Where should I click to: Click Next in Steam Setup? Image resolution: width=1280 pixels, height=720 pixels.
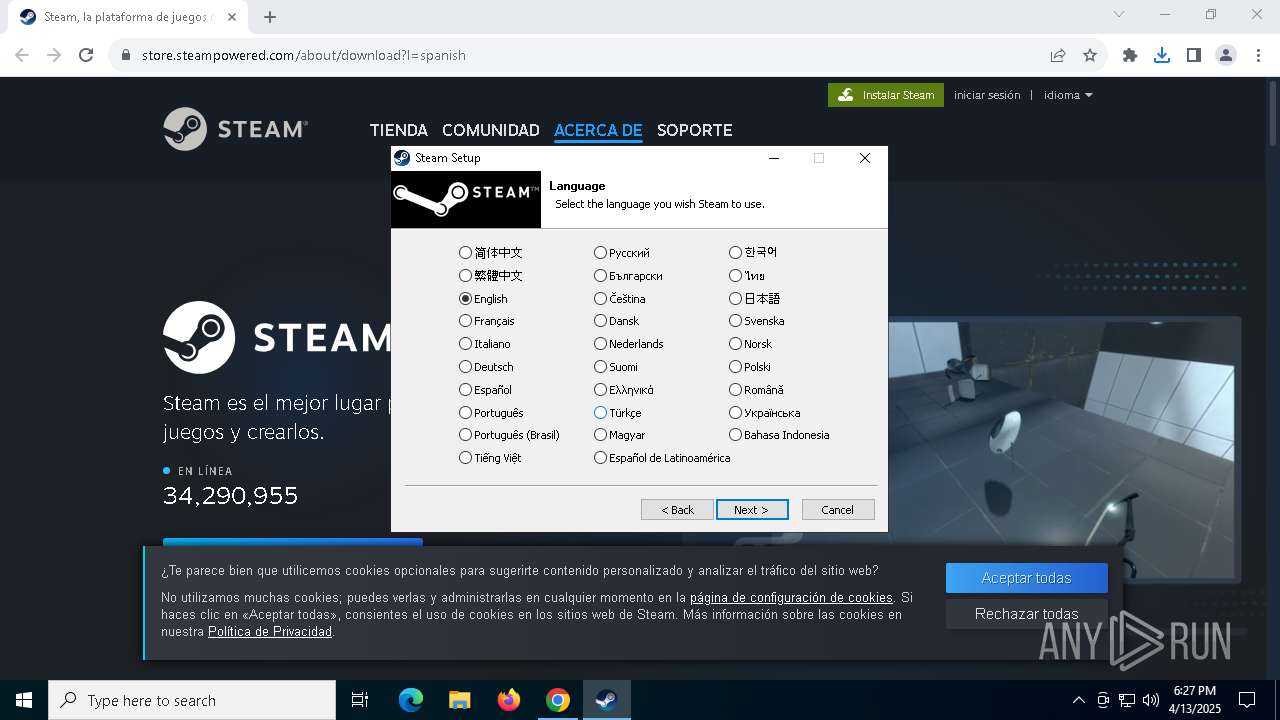click(x=752, y=510)
